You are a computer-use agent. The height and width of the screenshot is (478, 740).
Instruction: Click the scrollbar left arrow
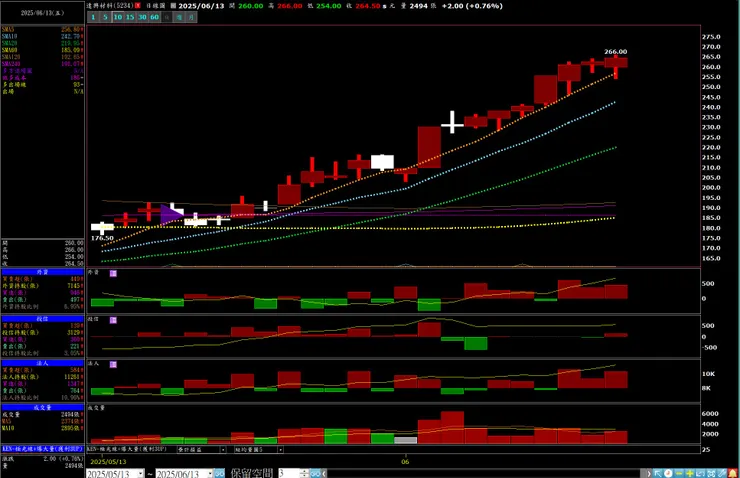(x=324, y=473)
